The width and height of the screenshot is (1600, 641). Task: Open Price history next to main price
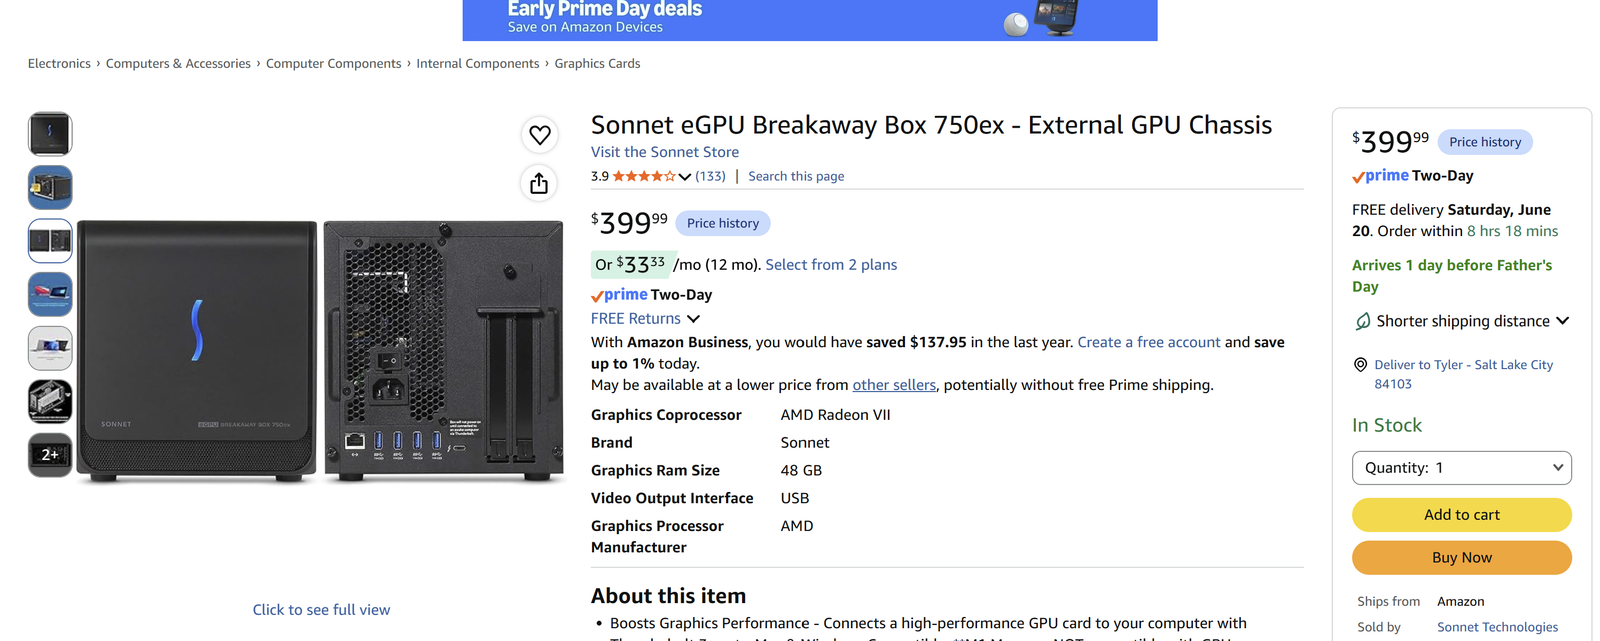[722, 223]
